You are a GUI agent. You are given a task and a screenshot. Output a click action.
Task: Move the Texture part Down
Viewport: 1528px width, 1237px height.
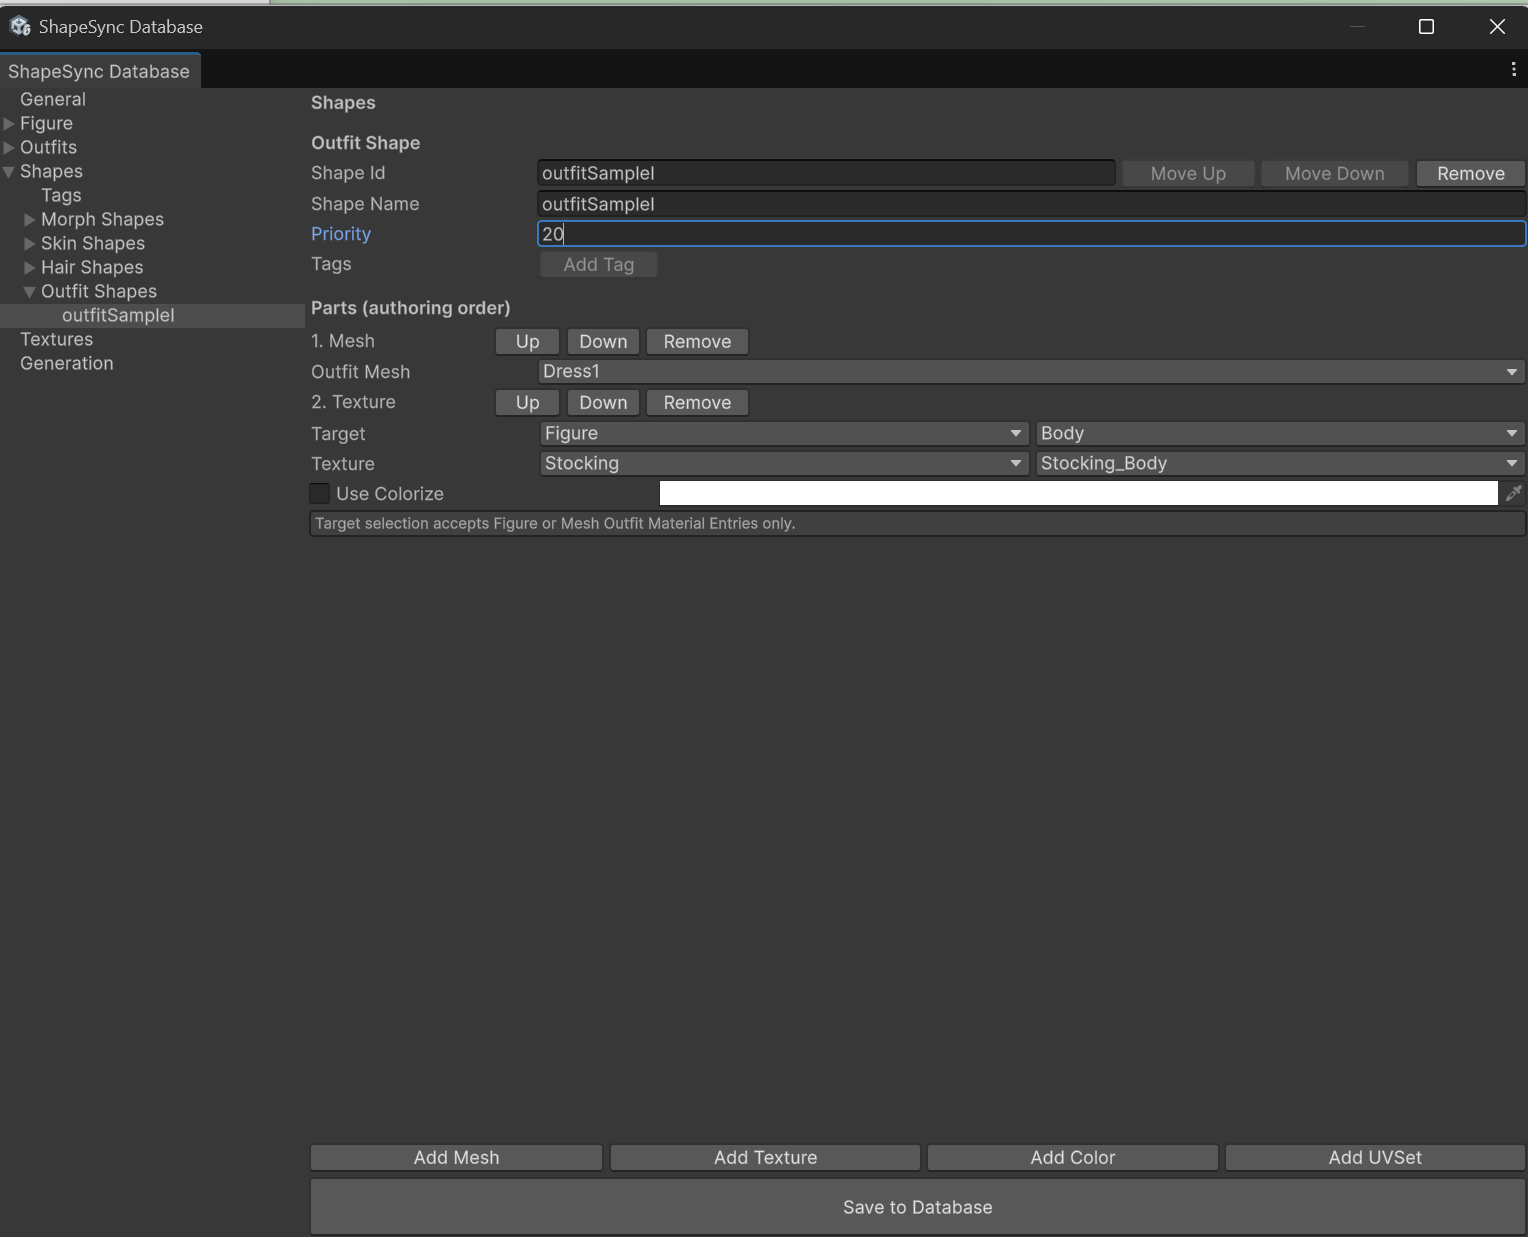coord(603,402)
